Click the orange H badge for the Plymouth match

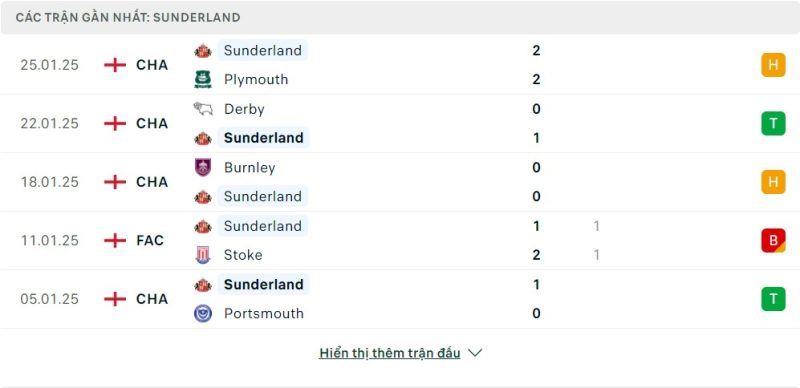(773, 65)
